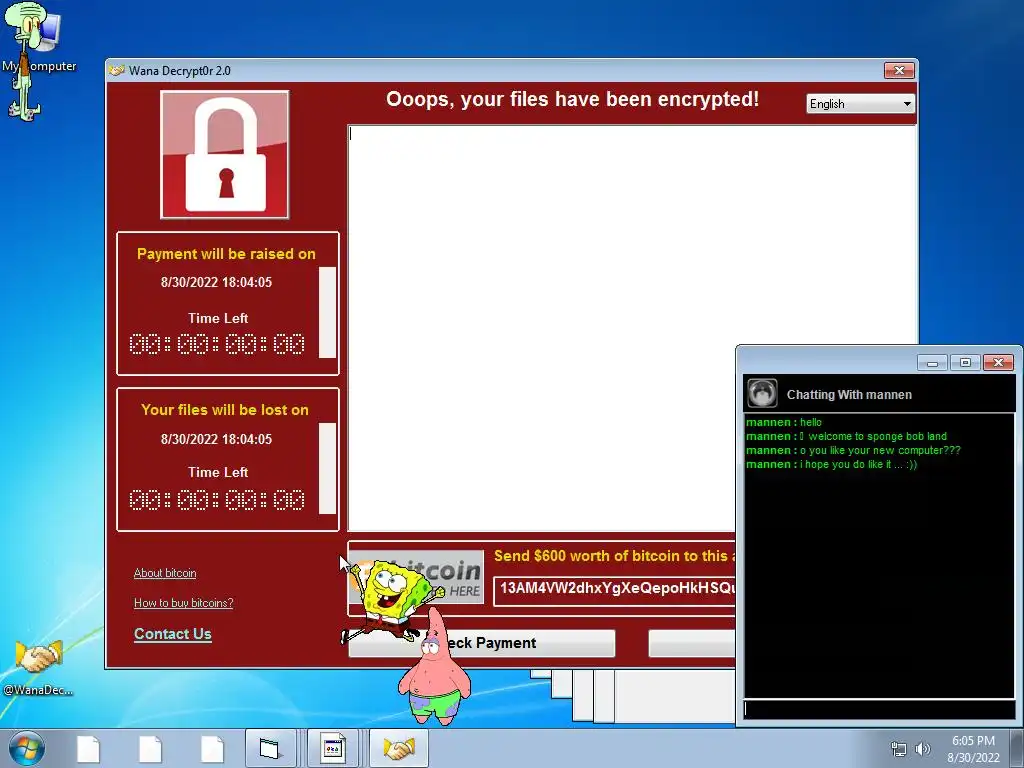Close the Wana Decrypt0r 2.0 window
The width and height of the screenshot is (1024, 768).
click(x=899, y=70)
